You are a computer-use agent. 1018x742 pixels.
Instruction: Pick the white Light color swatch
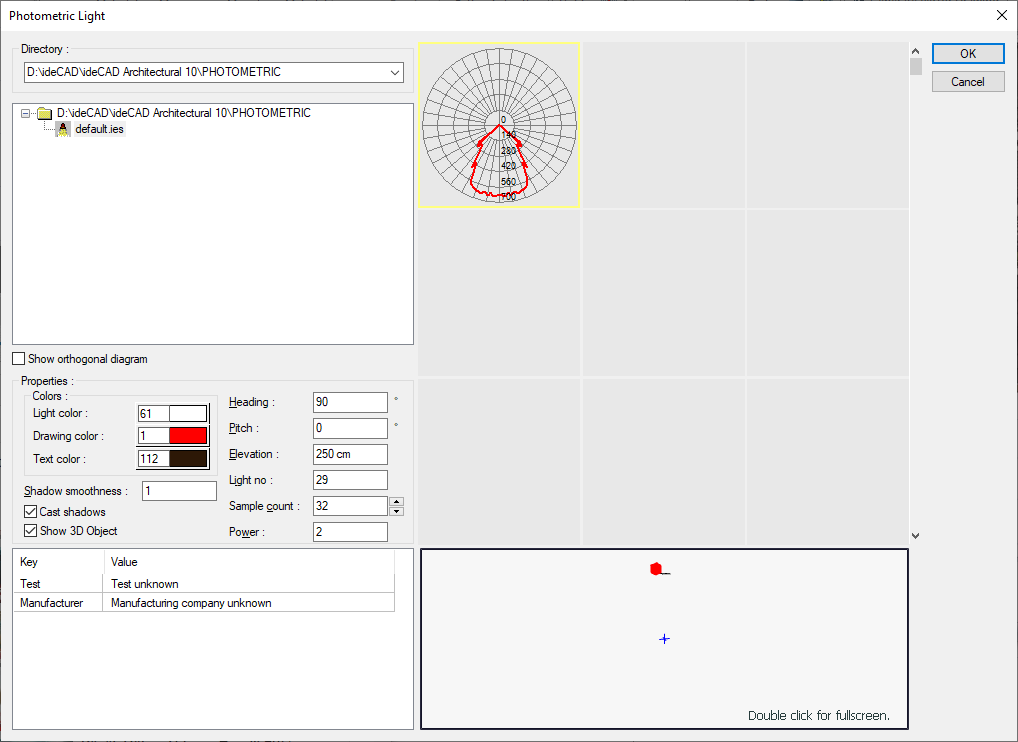coord(188,414)
